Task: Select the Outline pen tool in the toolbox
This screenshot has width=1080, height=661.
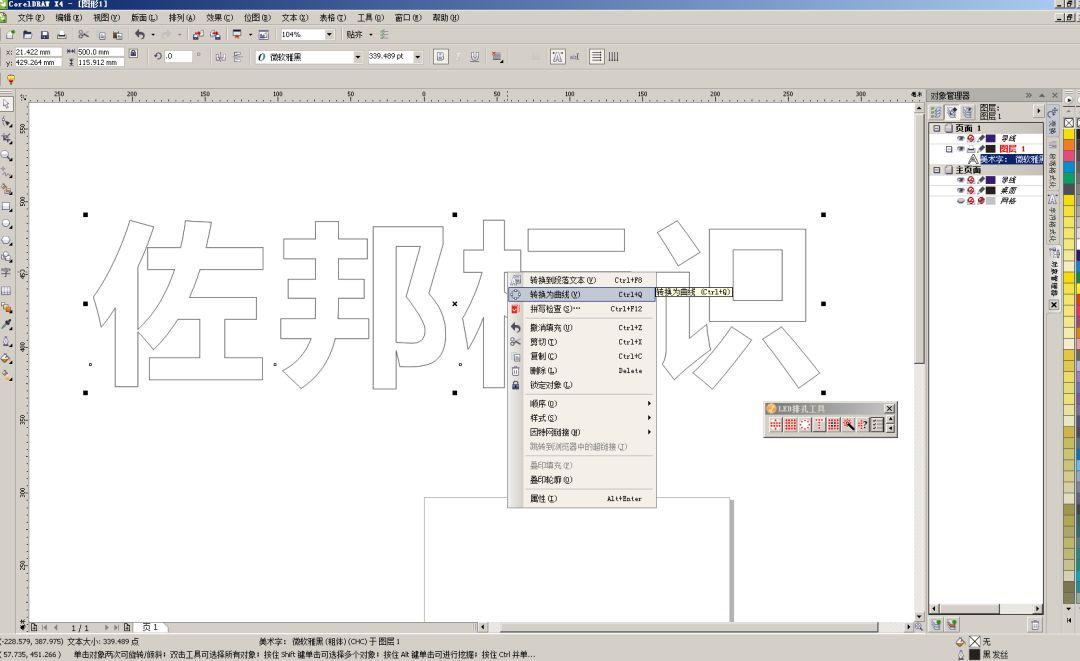Action: coord(6,342)
